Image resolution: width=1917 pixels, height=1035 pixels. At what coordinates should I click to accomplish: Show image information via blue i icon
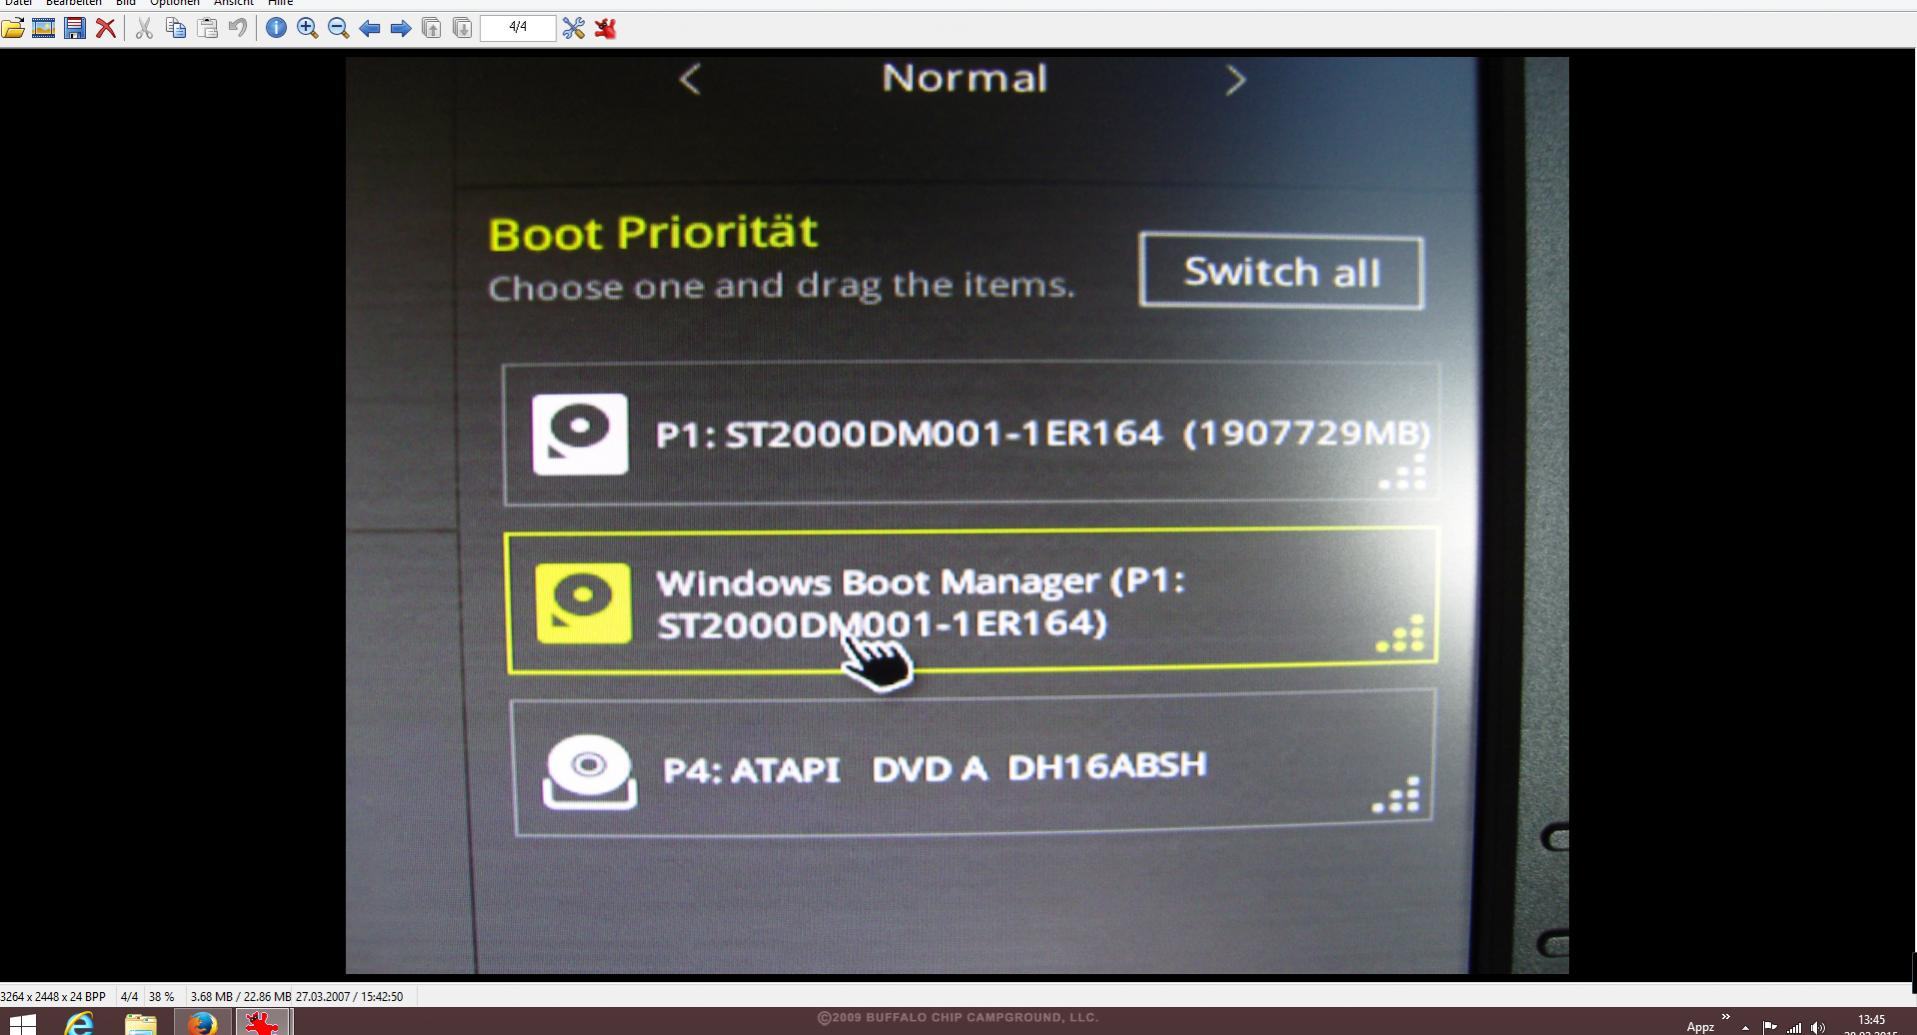[x=276, y=28]
